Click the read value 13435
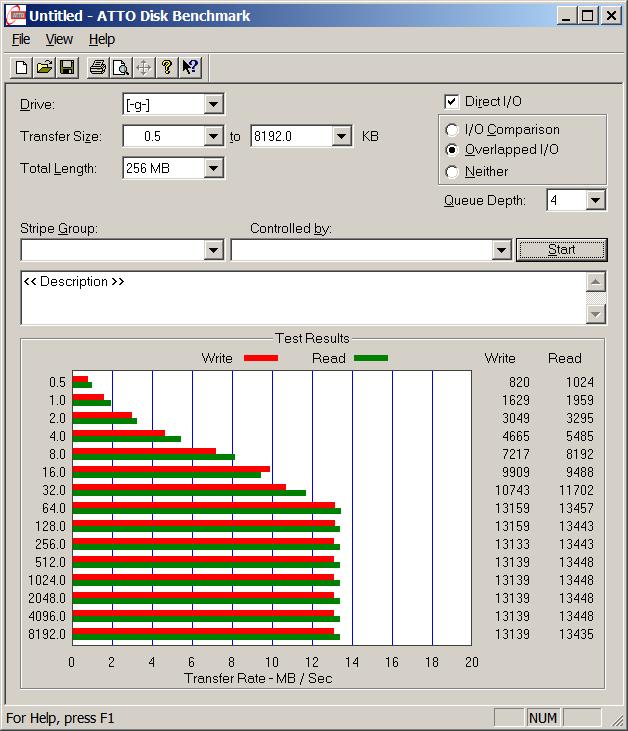 coord(576,634)
